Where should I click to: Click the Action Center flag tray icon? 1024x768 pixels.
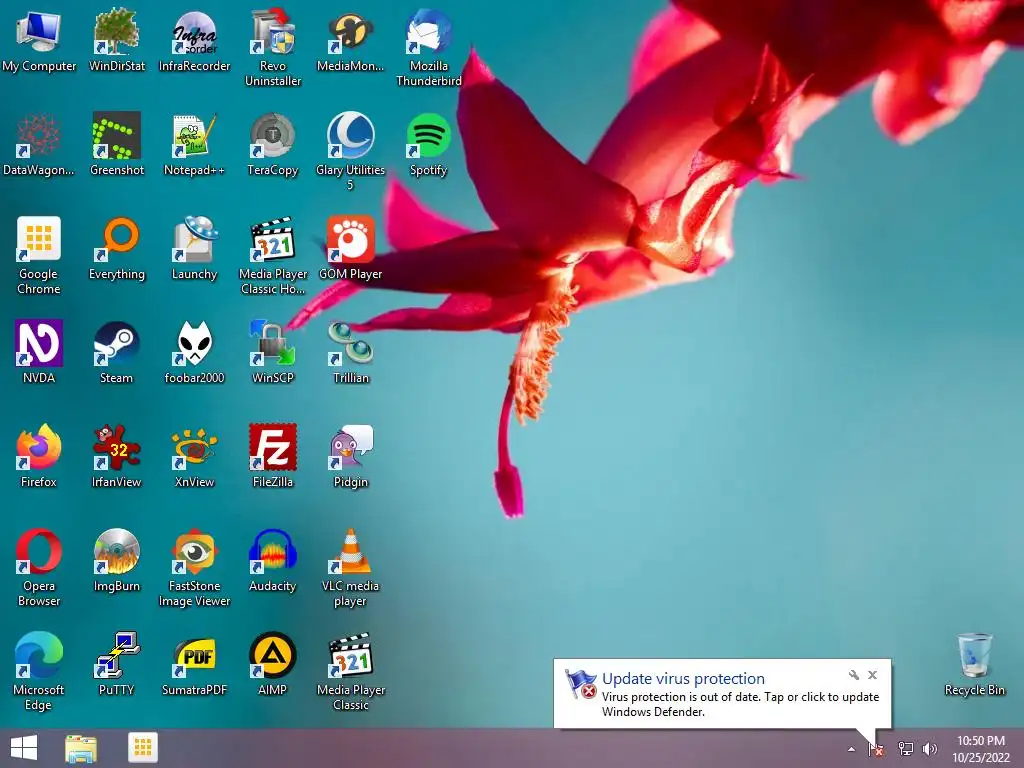876,749
